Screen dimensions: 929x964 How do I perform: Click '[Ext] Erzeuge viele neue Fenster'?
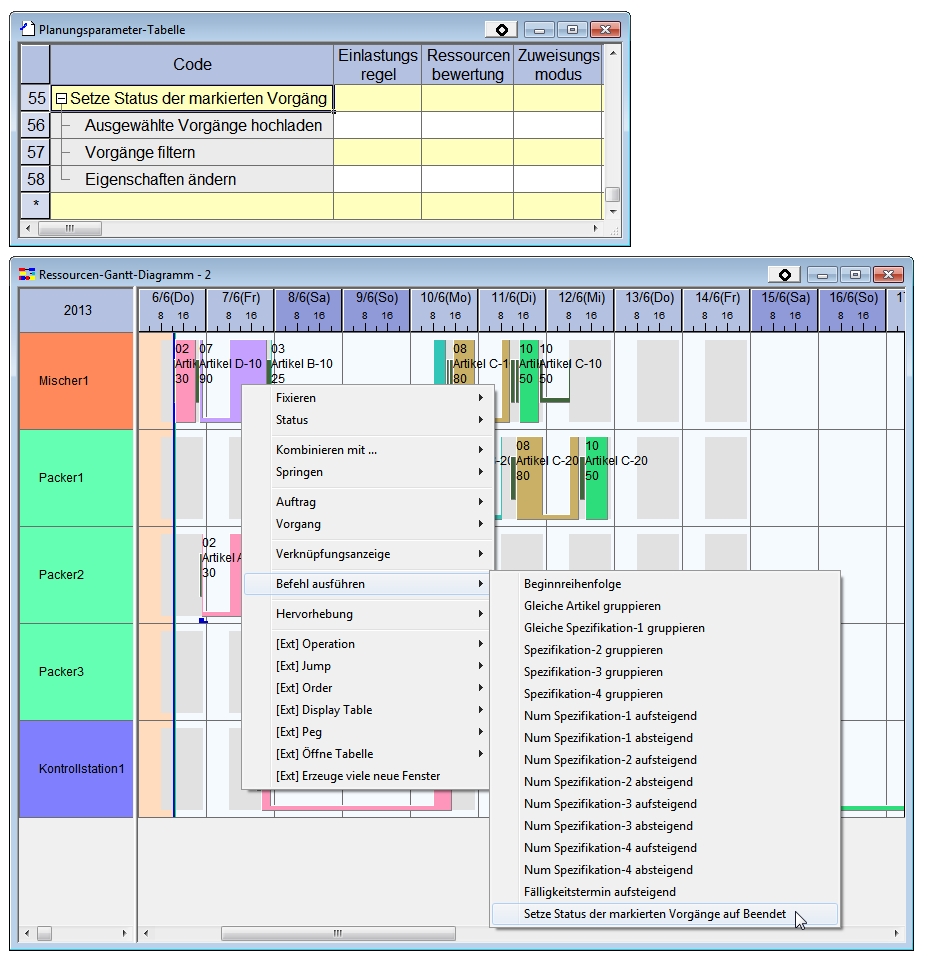click(358, 776)
